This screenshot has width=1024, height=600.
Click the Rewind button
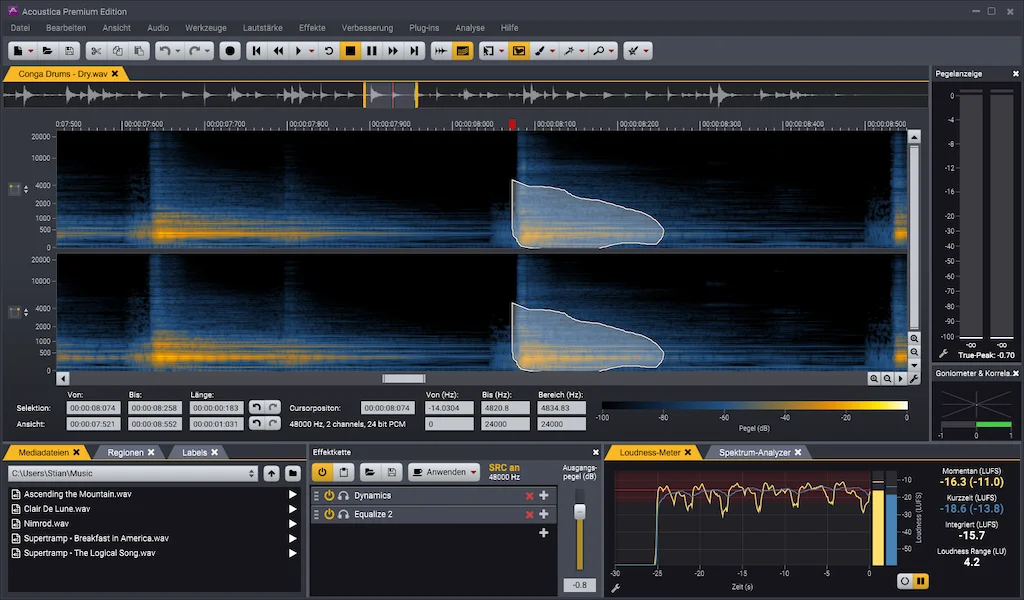(x=278, y=51)
